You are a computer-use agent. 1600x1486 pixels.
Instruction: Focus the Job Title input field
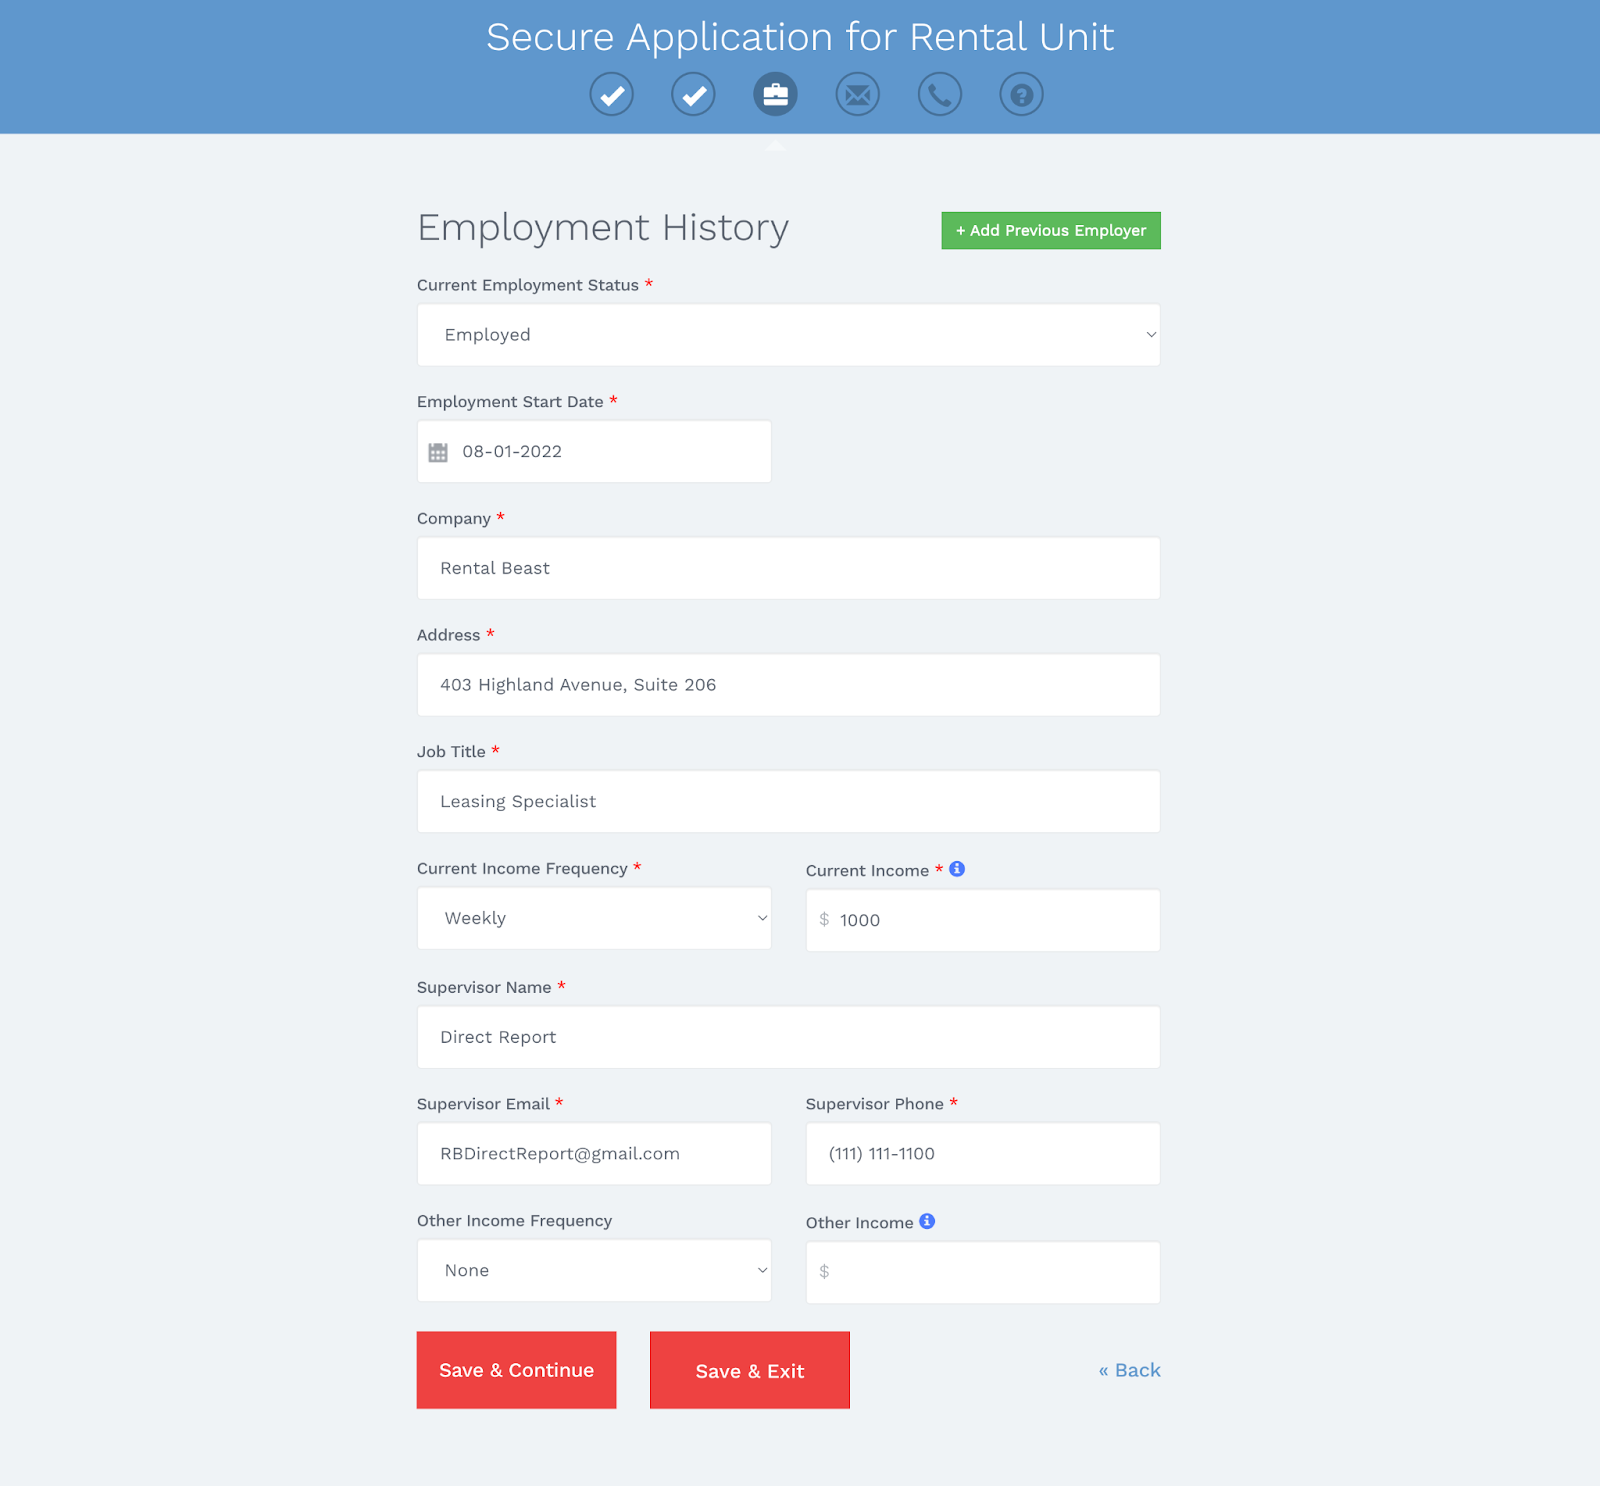click(x=788, y=801)
